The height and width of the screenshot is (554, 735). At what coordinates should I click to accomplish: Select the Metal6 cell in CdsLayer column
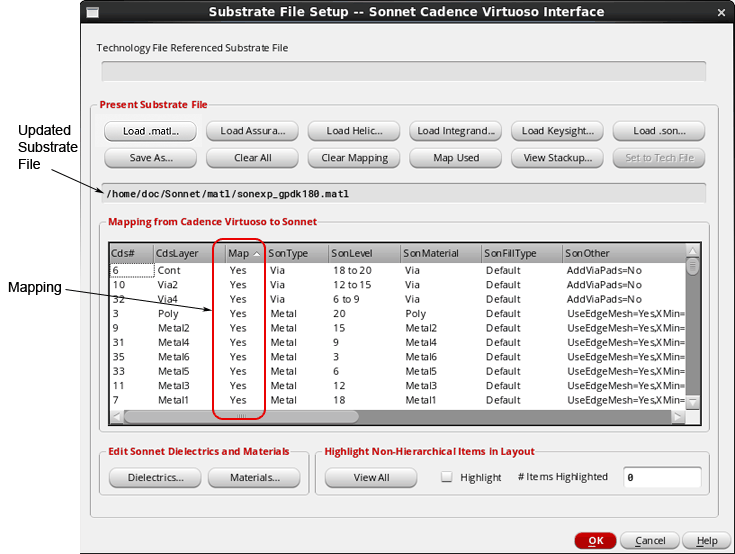pyautogui.click(x=174, y=357)
